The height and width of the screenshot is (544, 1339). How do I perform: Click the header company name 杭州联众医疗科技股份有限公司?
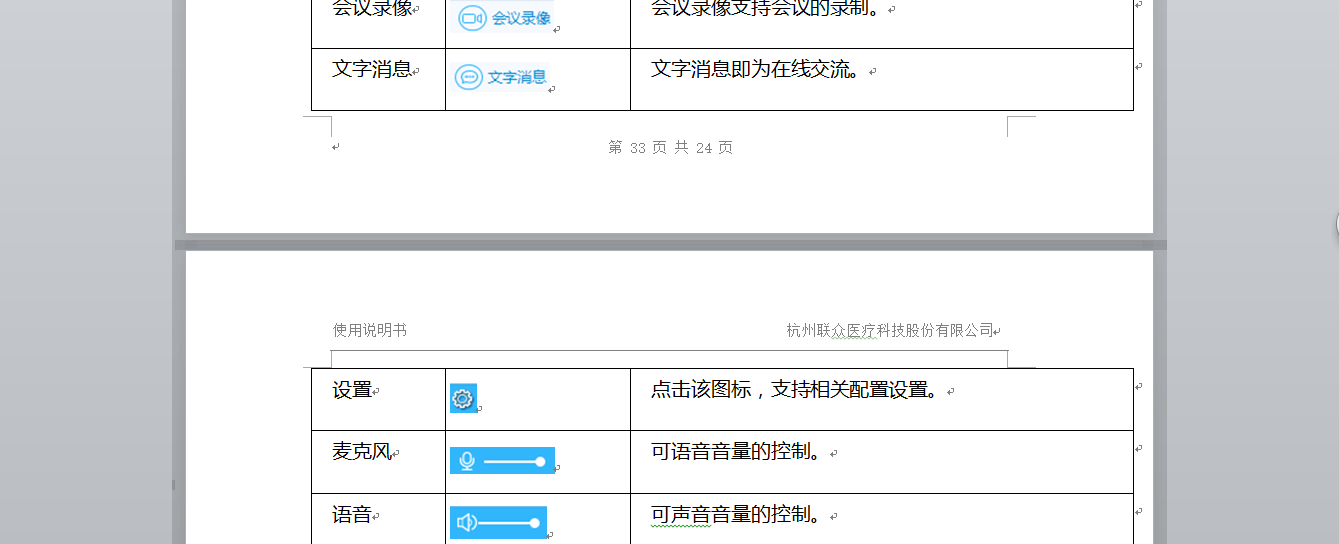[x=890, y=330]
